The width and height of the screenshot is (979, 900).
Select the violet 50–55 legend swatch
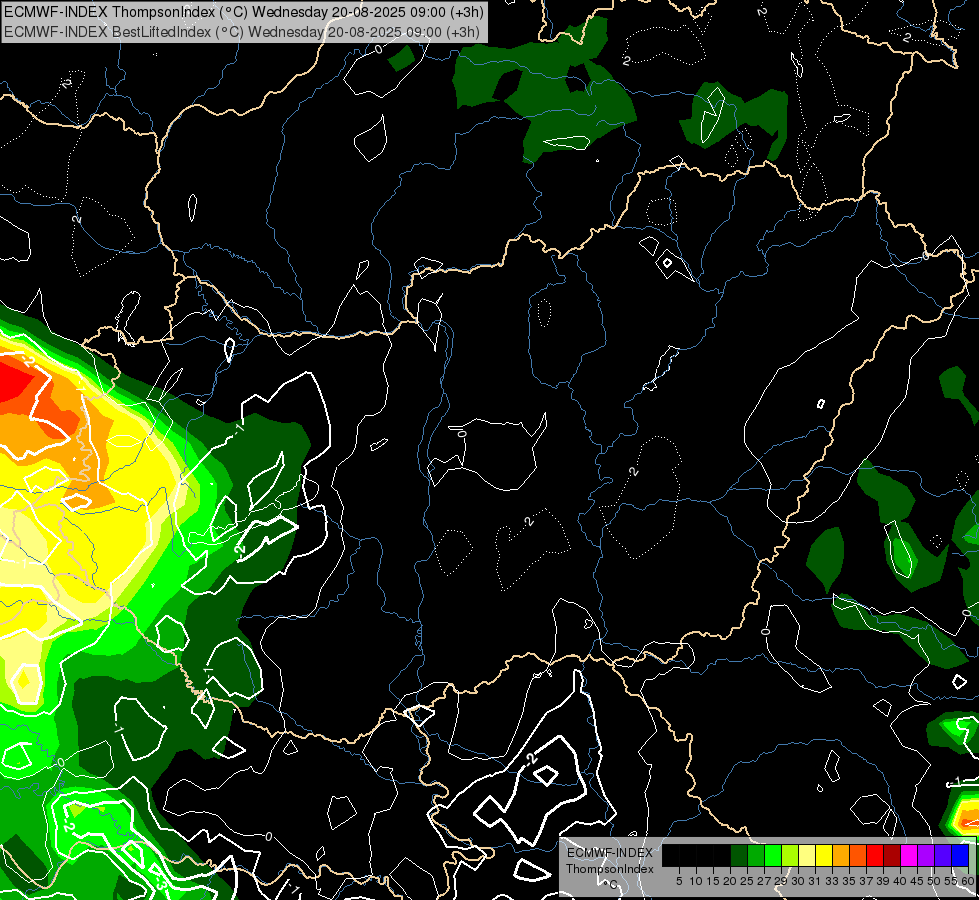pyautogui.click(x=943, y=855)
